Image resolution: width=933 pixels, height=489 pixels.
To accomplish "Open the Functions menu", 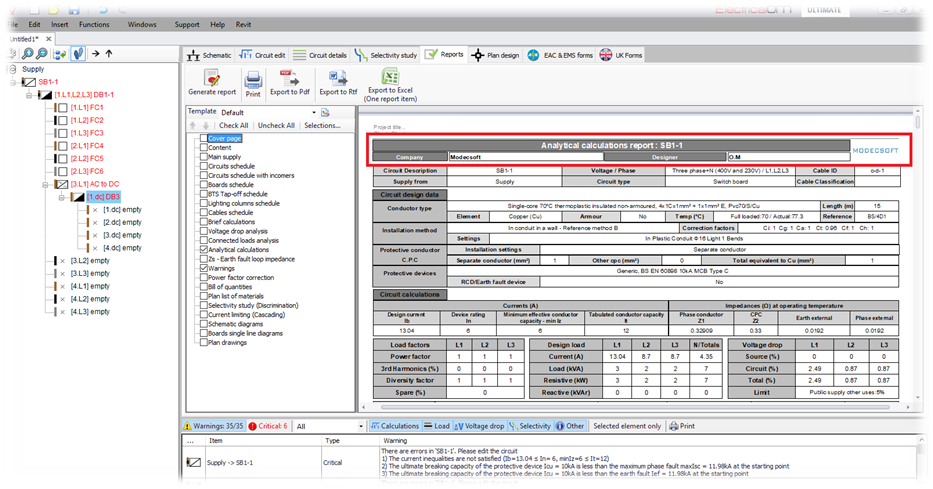I will click(94, 24).
